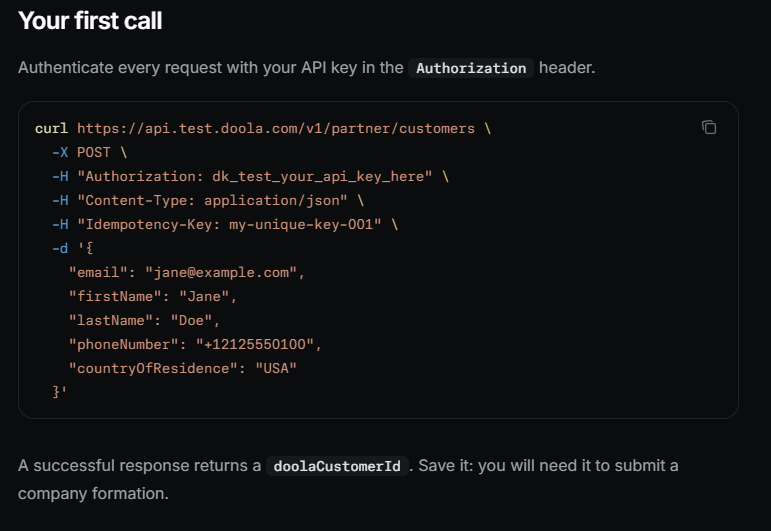Click the lastName "Doe" line
771x531 pixels.
[x=144, y=321]
